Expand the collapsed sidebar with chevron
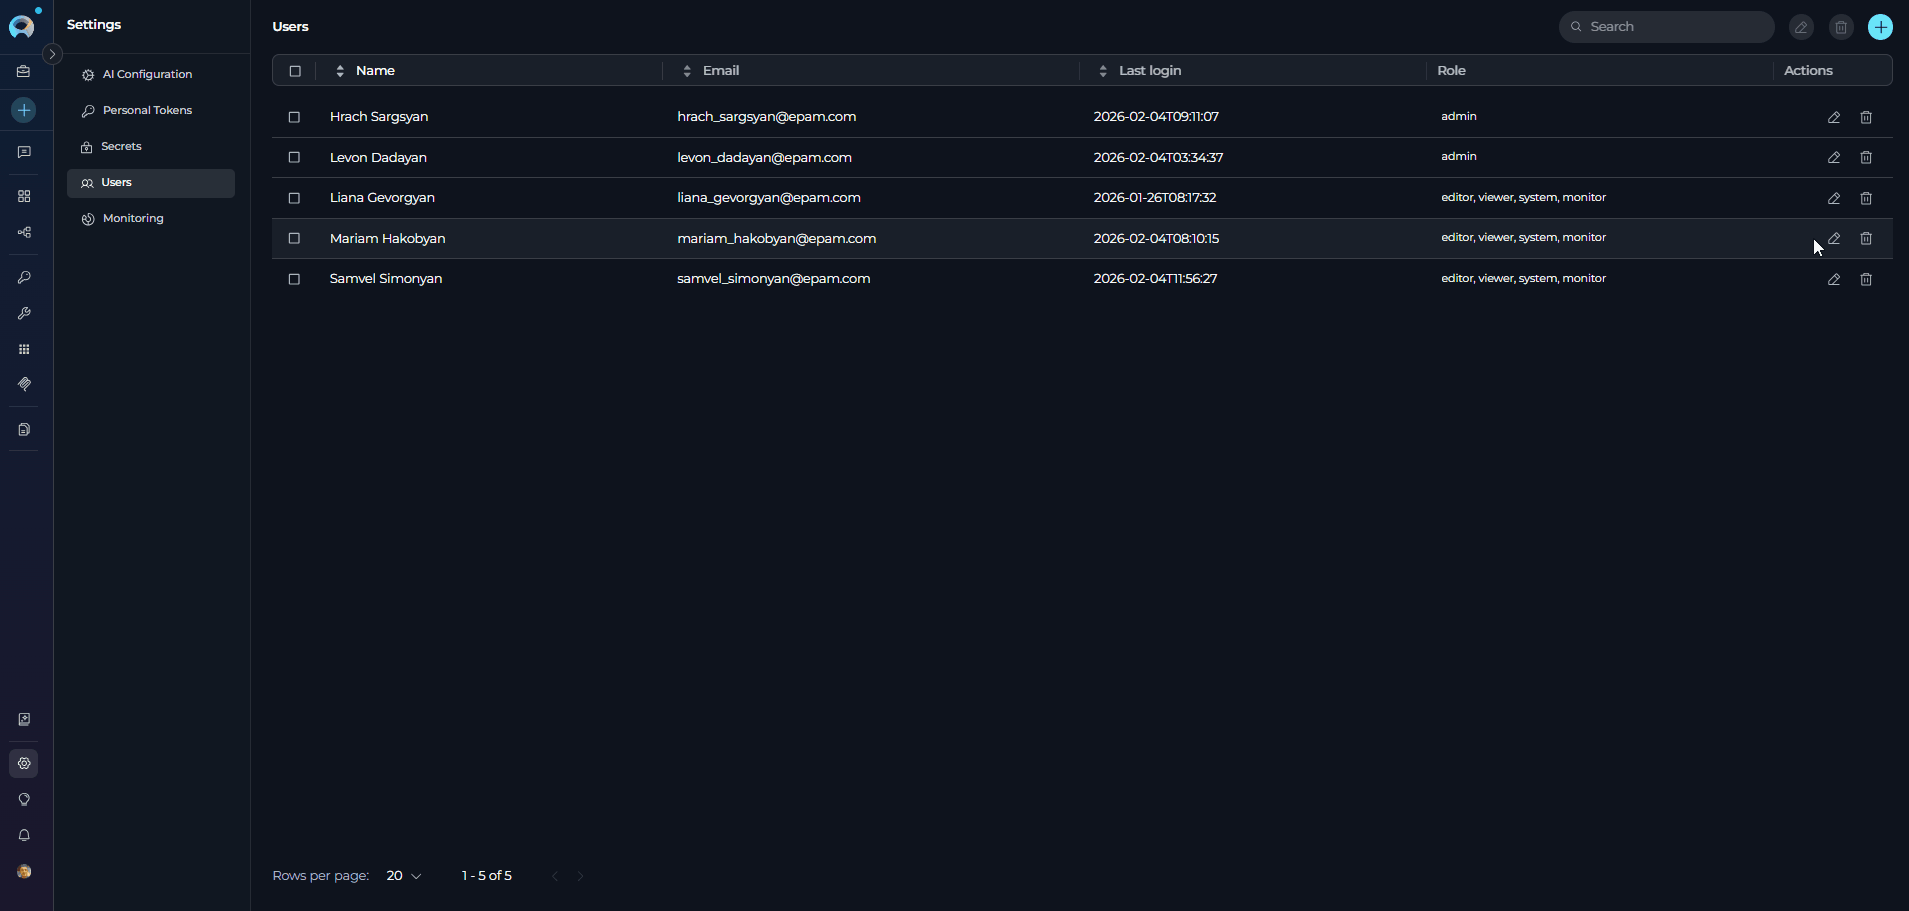This screenshot has height=911, width=1909. [52, 54]
